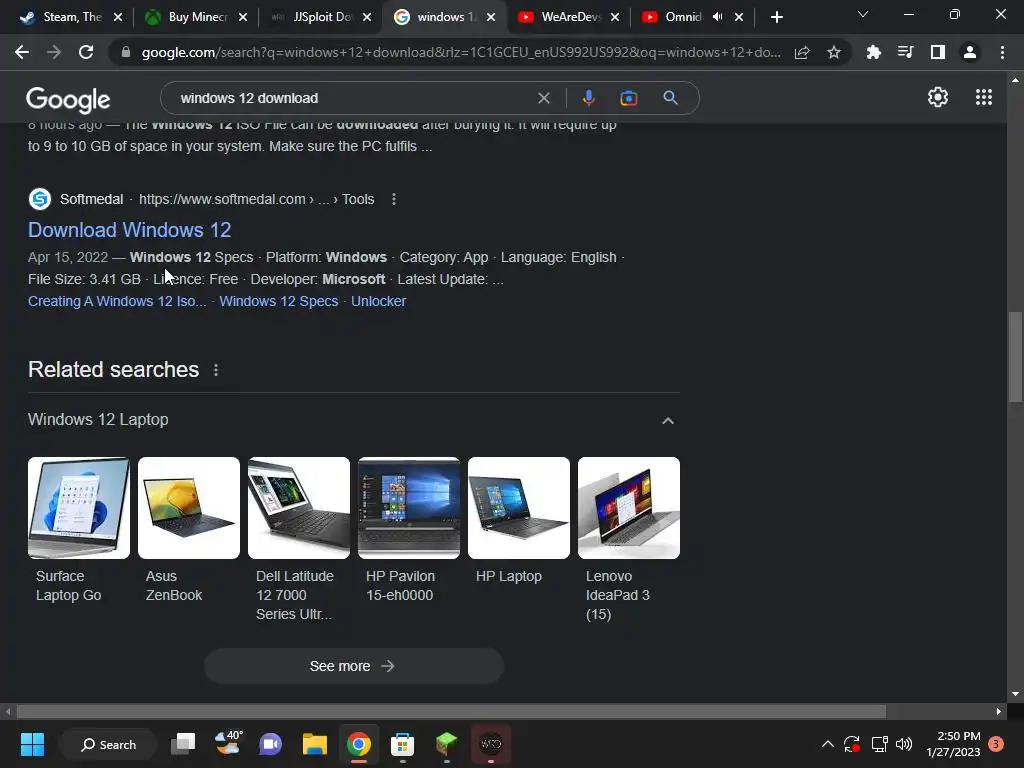The height and width of the screenshot is (768, 1024).
Task: Open Download Windows 12 result
Action: click(129, 230)
